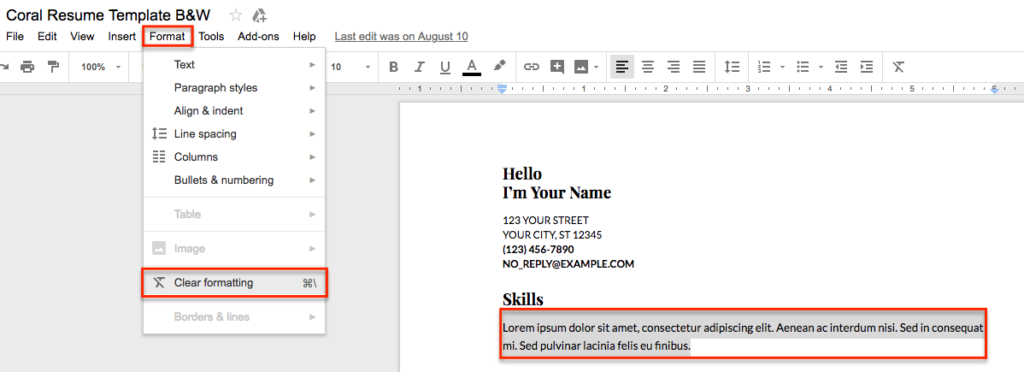Click 'YOUR CITY, ST 12345' text
The image size is (1024, 372).
click(552, 235)
